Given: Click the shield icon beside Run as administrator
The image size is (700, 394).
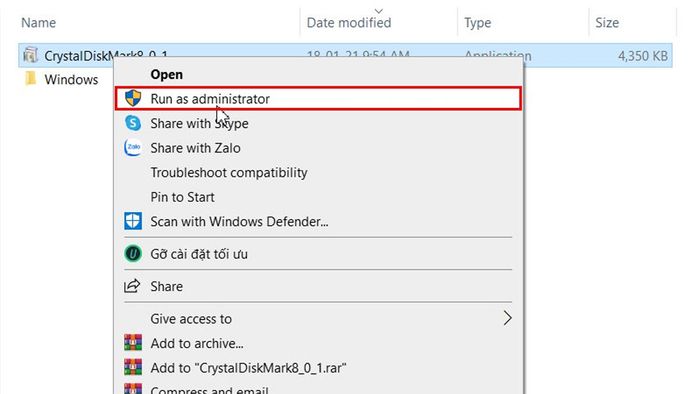Looking at the screenshot, I should (x=133, y=98).
